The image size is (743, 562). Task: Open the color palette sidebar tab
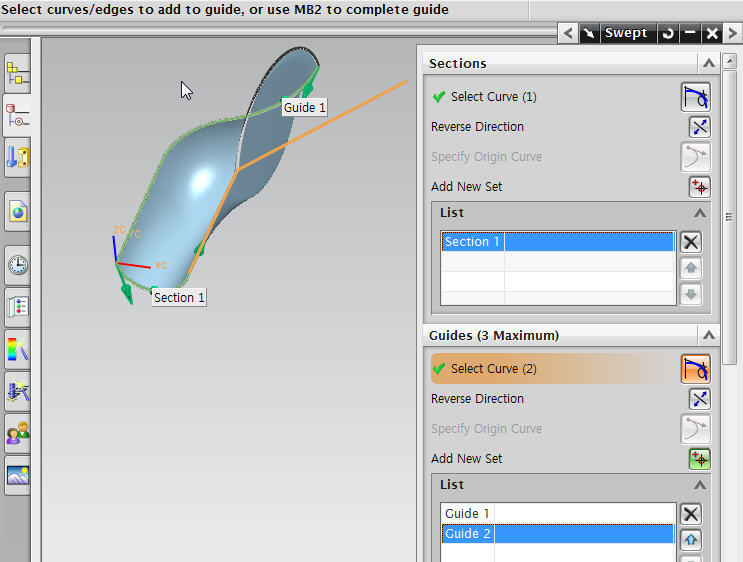point(18,349)
